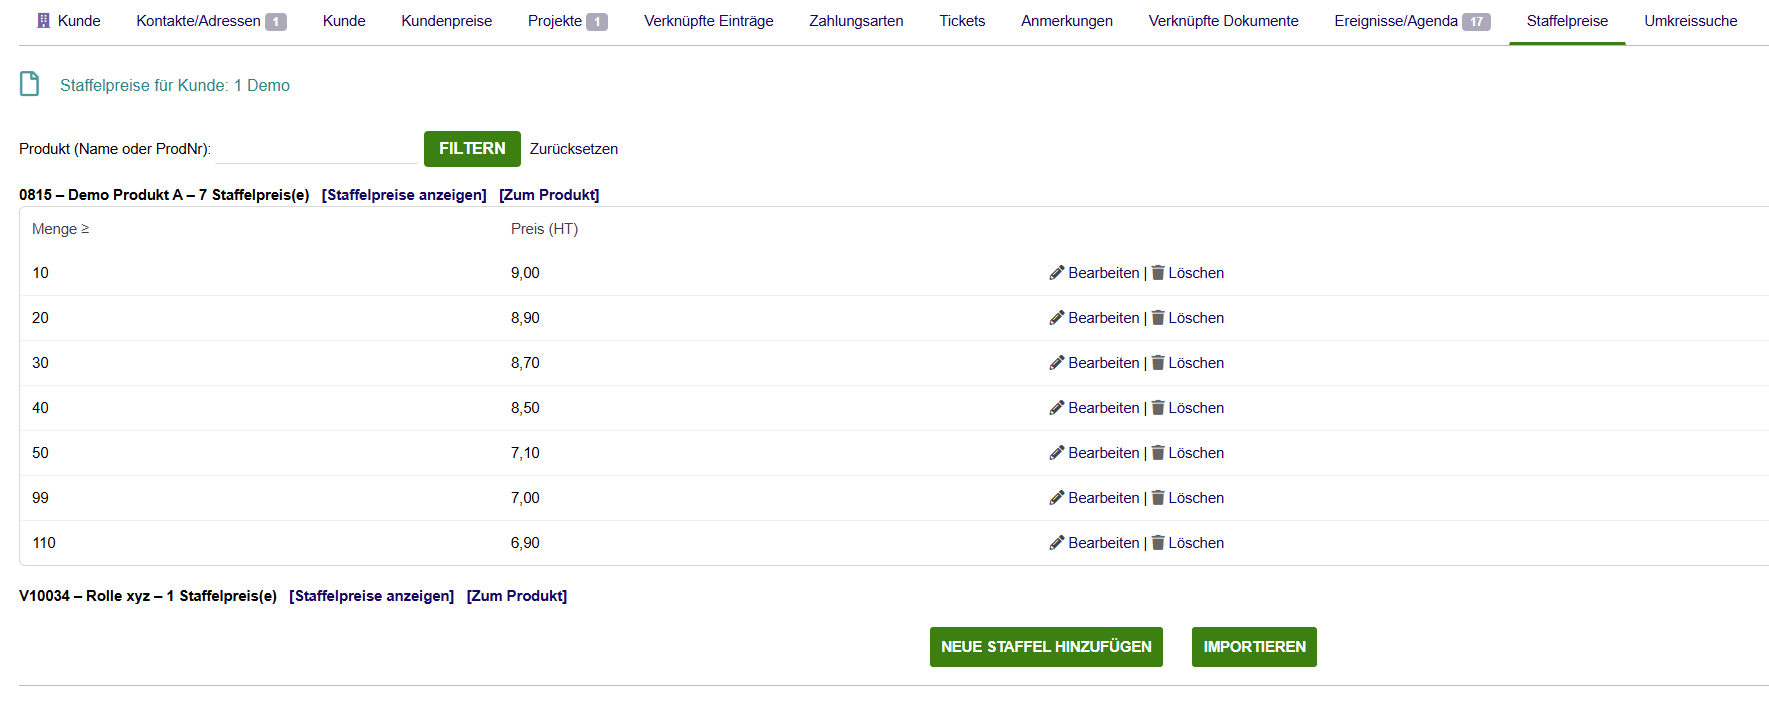
Task: Click the building icon in Kunde tab
Action: pyautogui.click(x=43, y=21)
